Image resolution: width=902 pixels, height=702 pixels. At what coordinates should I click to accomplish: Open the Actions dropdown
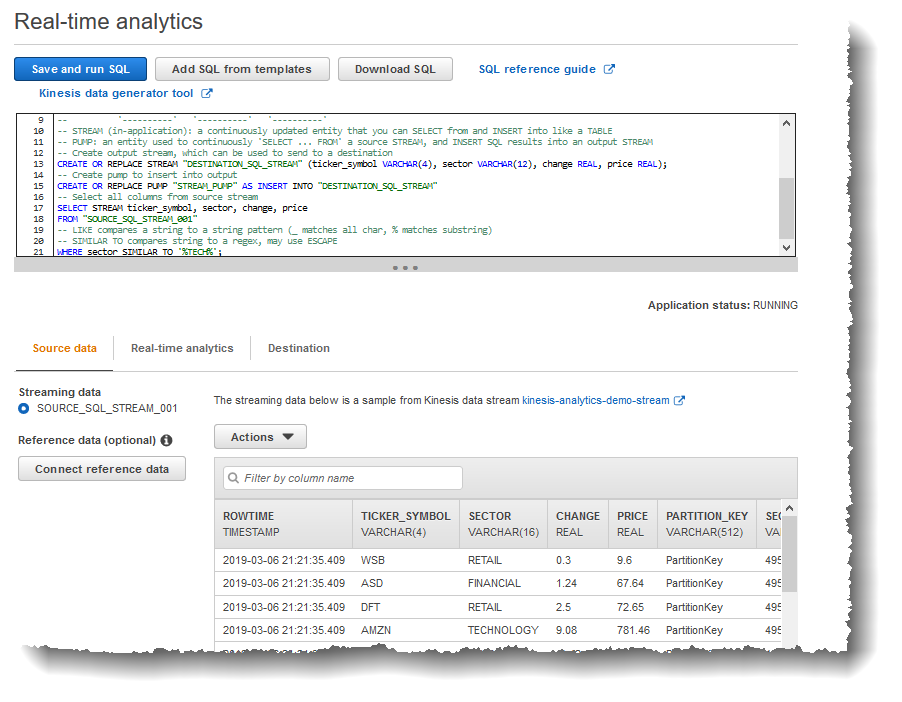(x=259, y=436)
